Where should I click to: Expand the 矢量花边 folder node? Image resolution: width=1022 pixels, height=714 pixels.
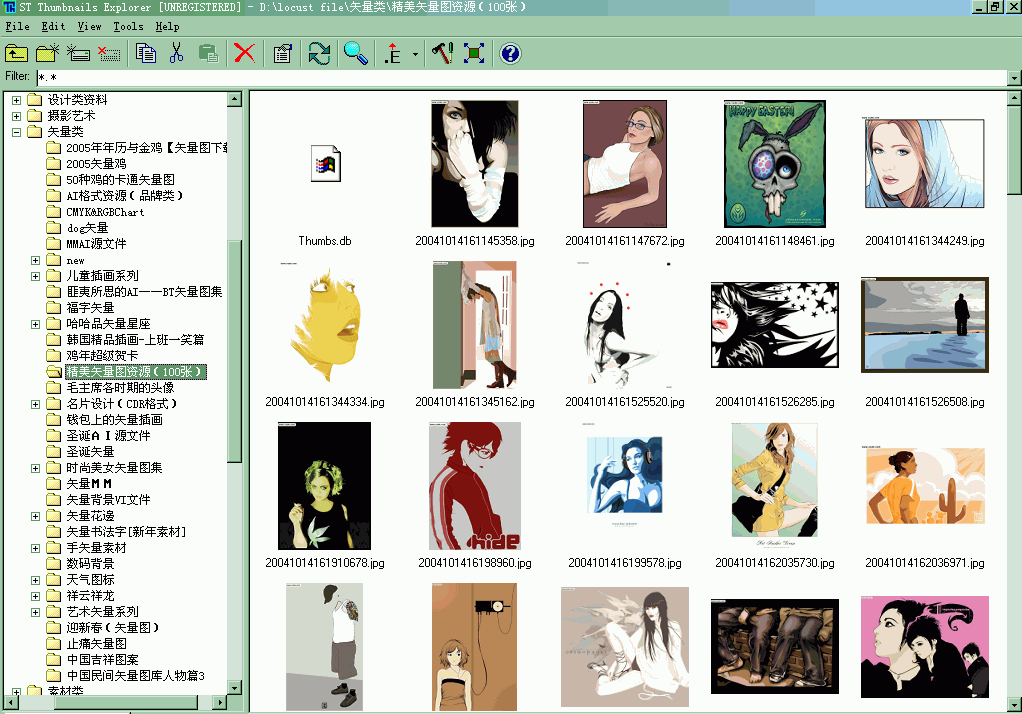pos(36,516)
